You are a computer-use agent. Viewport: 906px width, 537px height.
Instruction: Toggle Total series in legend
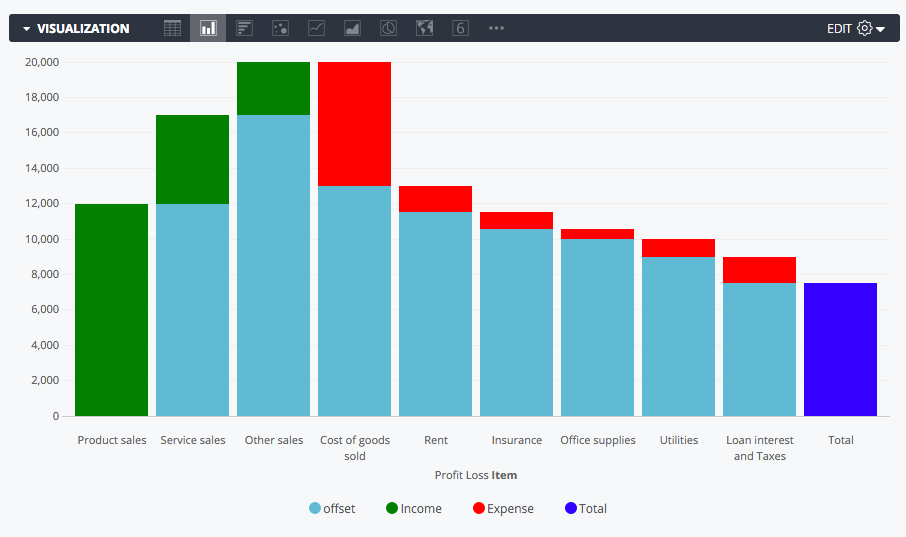586,509
